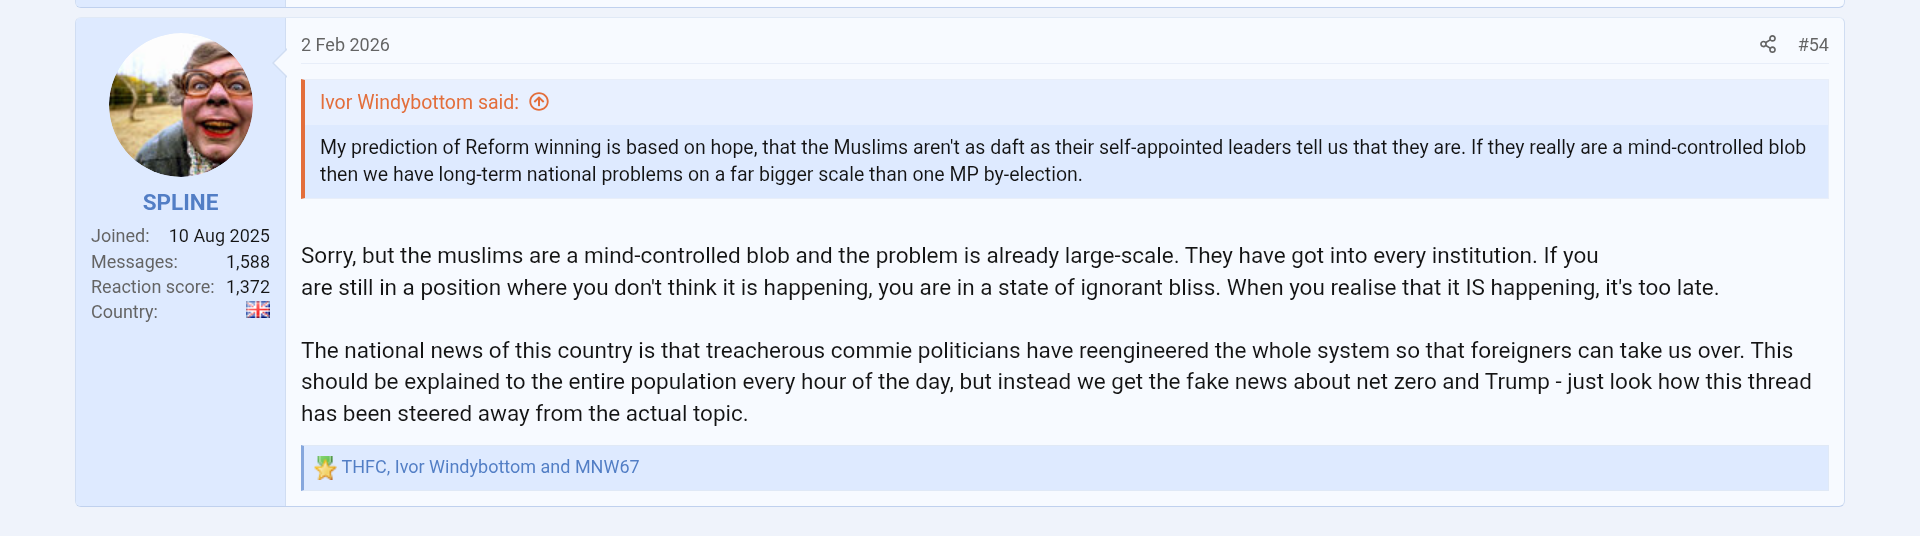
Task: Click the "Ivor Windybottom said:" quote header
Action: coord(419,102)
